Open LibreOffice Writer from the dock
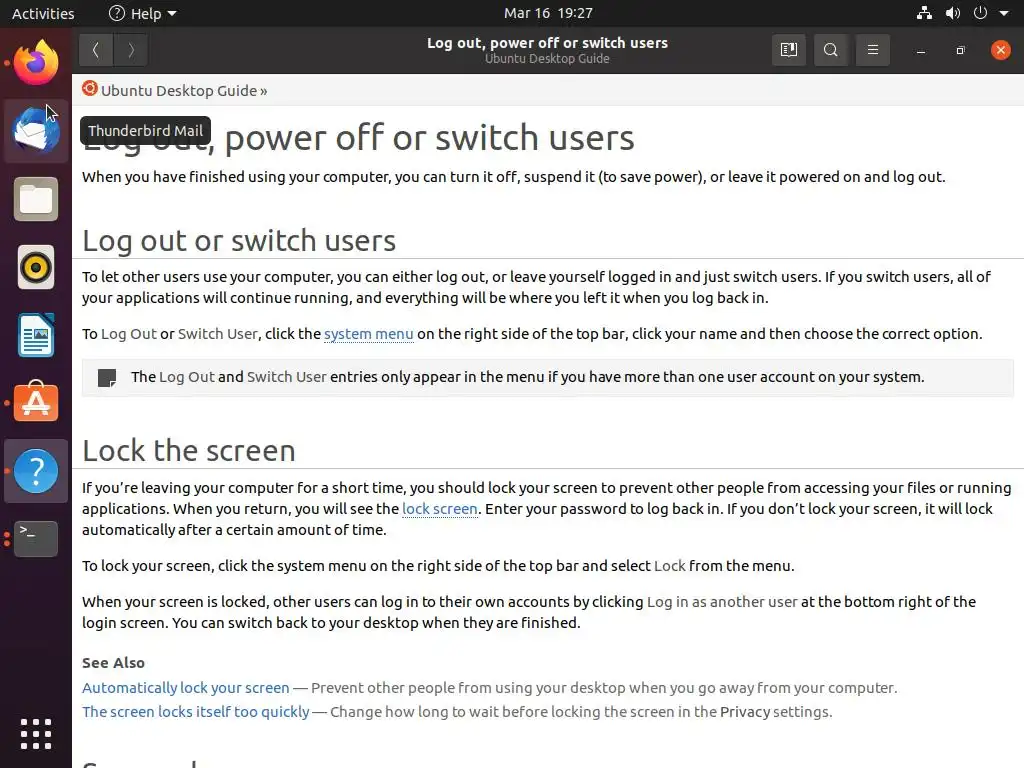This screenshot has width=1024, height=768. point(36,335)
